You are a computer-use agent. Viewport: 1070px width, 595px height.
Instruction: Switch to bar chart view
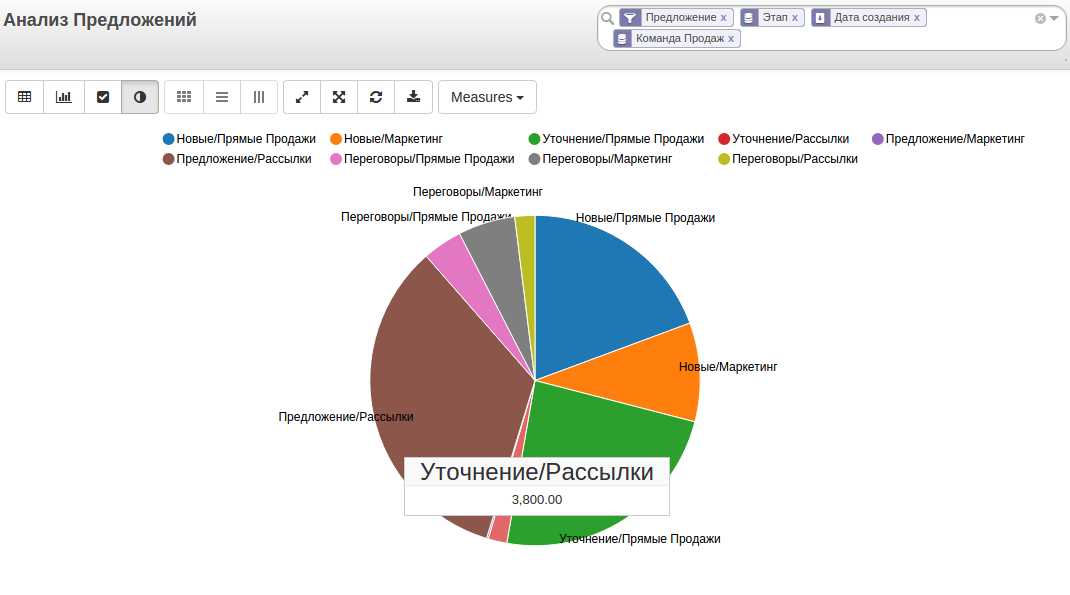[x=63, y=97]
